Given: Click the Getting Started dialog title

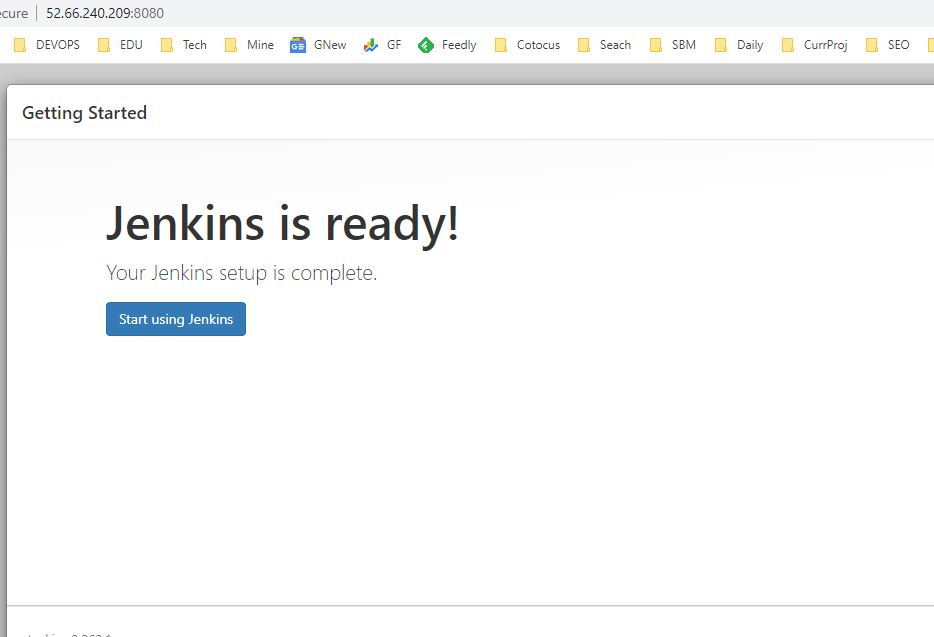Looking at the screenshot, I should point(84,113).
